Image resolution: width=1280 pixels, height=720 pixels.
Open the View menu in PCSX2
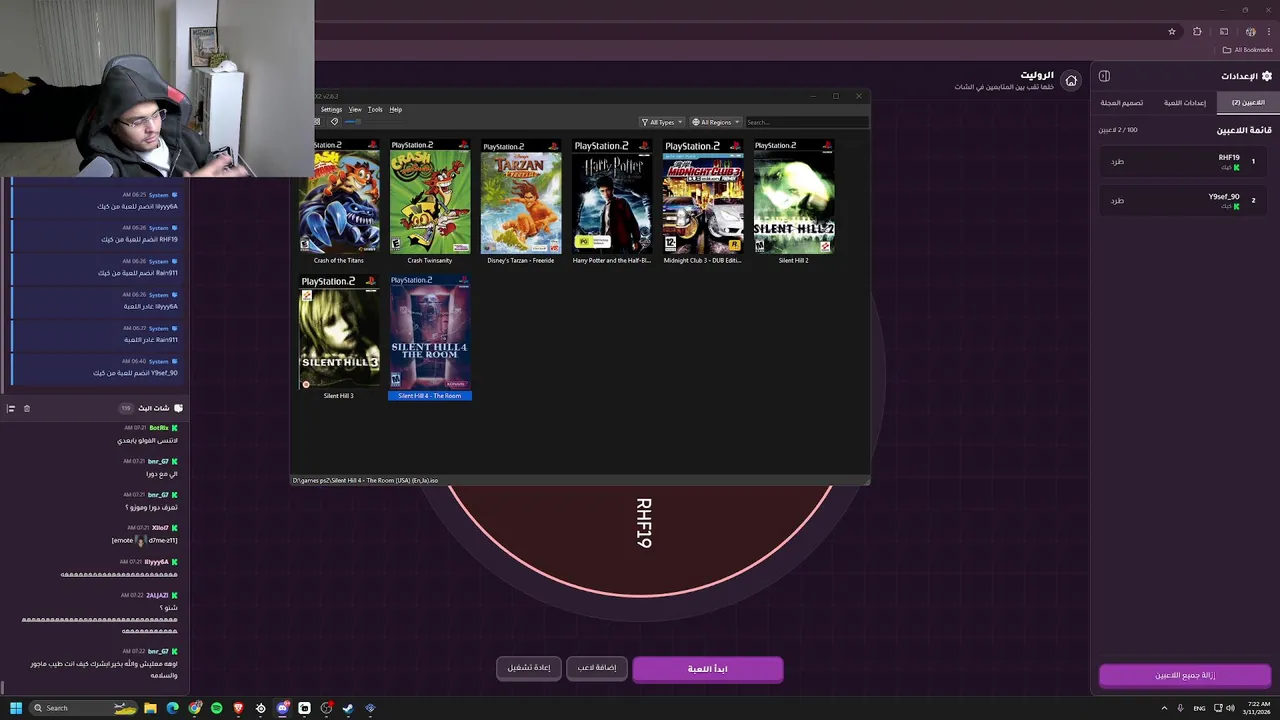[x=355, y=109]
